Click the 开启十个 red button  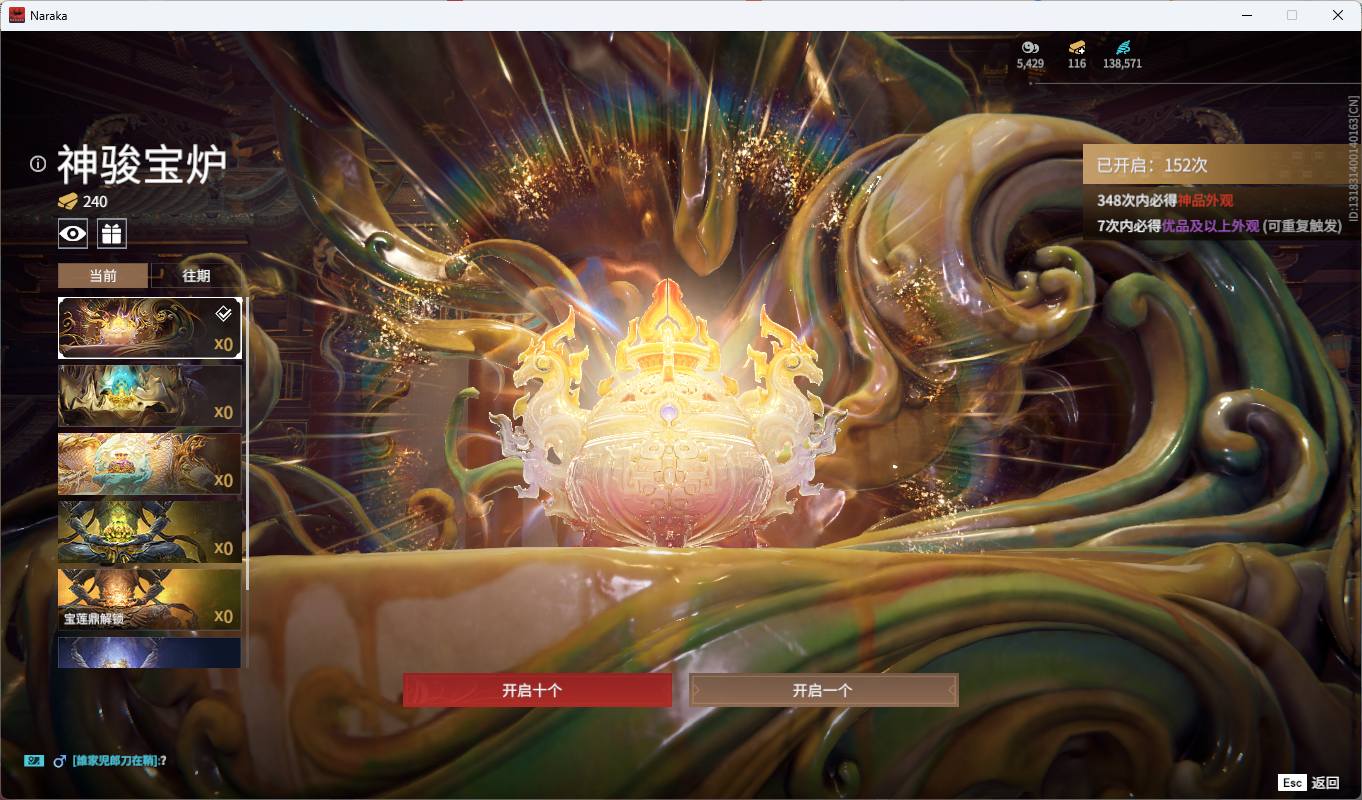click(x=537, y=690)
